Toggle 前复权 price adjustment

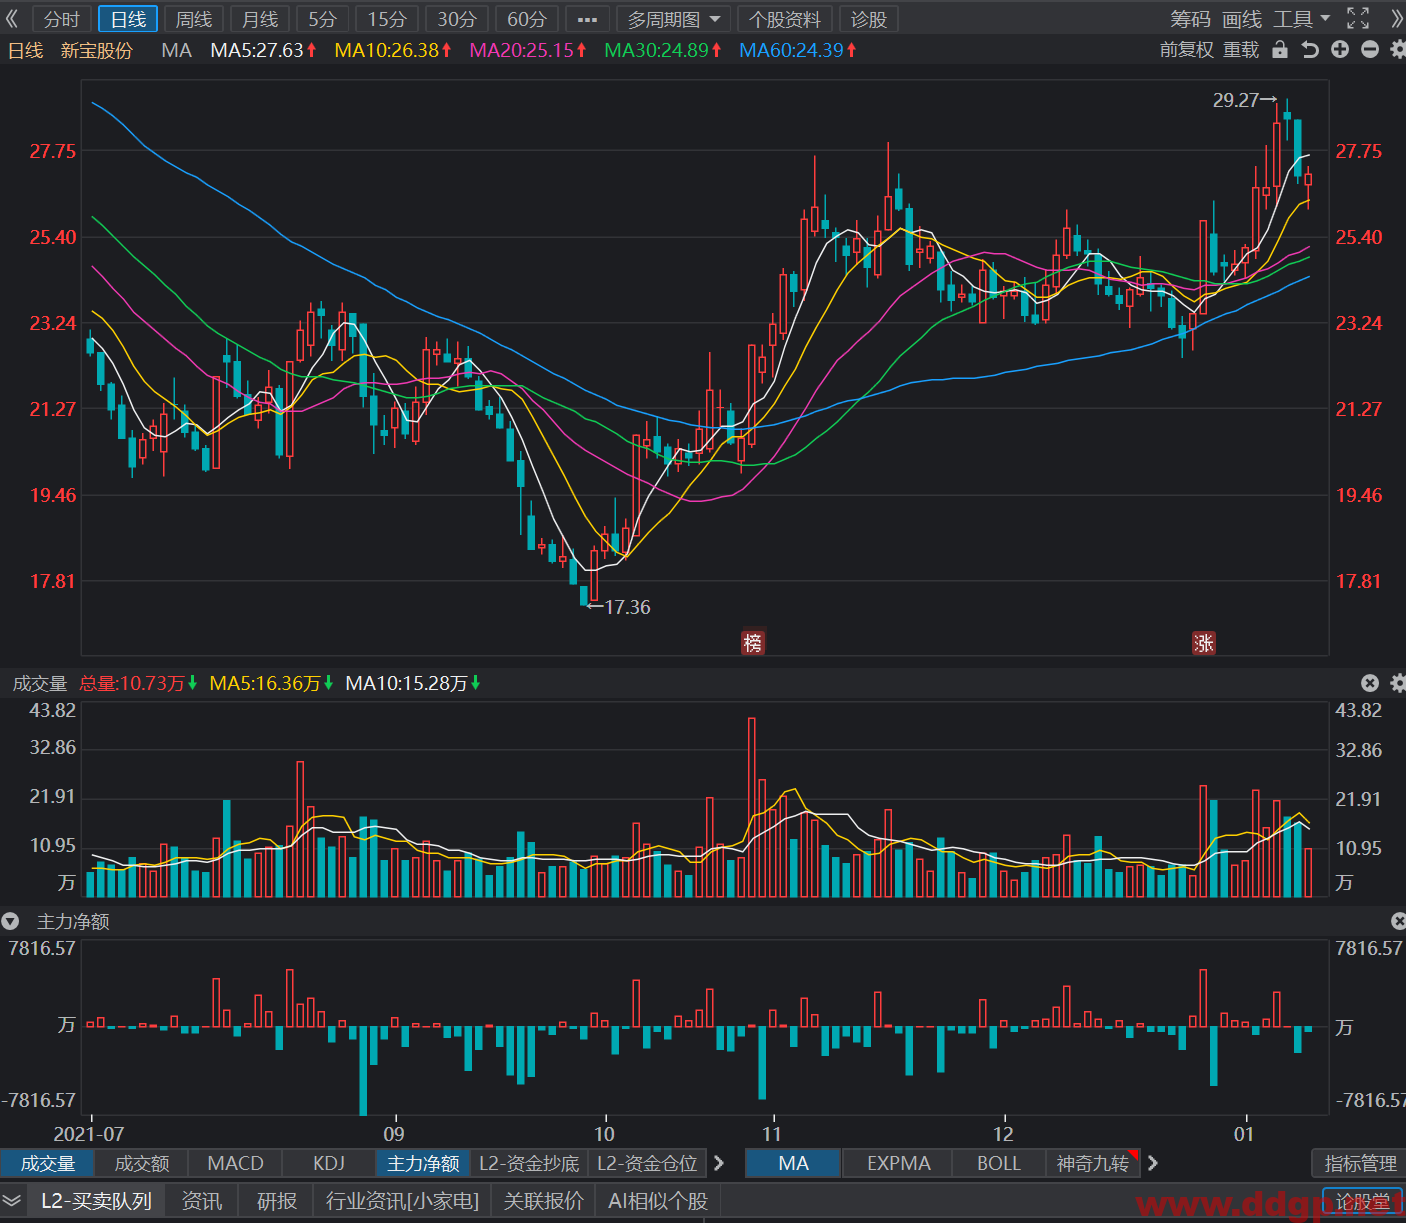(x=1186, y=50)
